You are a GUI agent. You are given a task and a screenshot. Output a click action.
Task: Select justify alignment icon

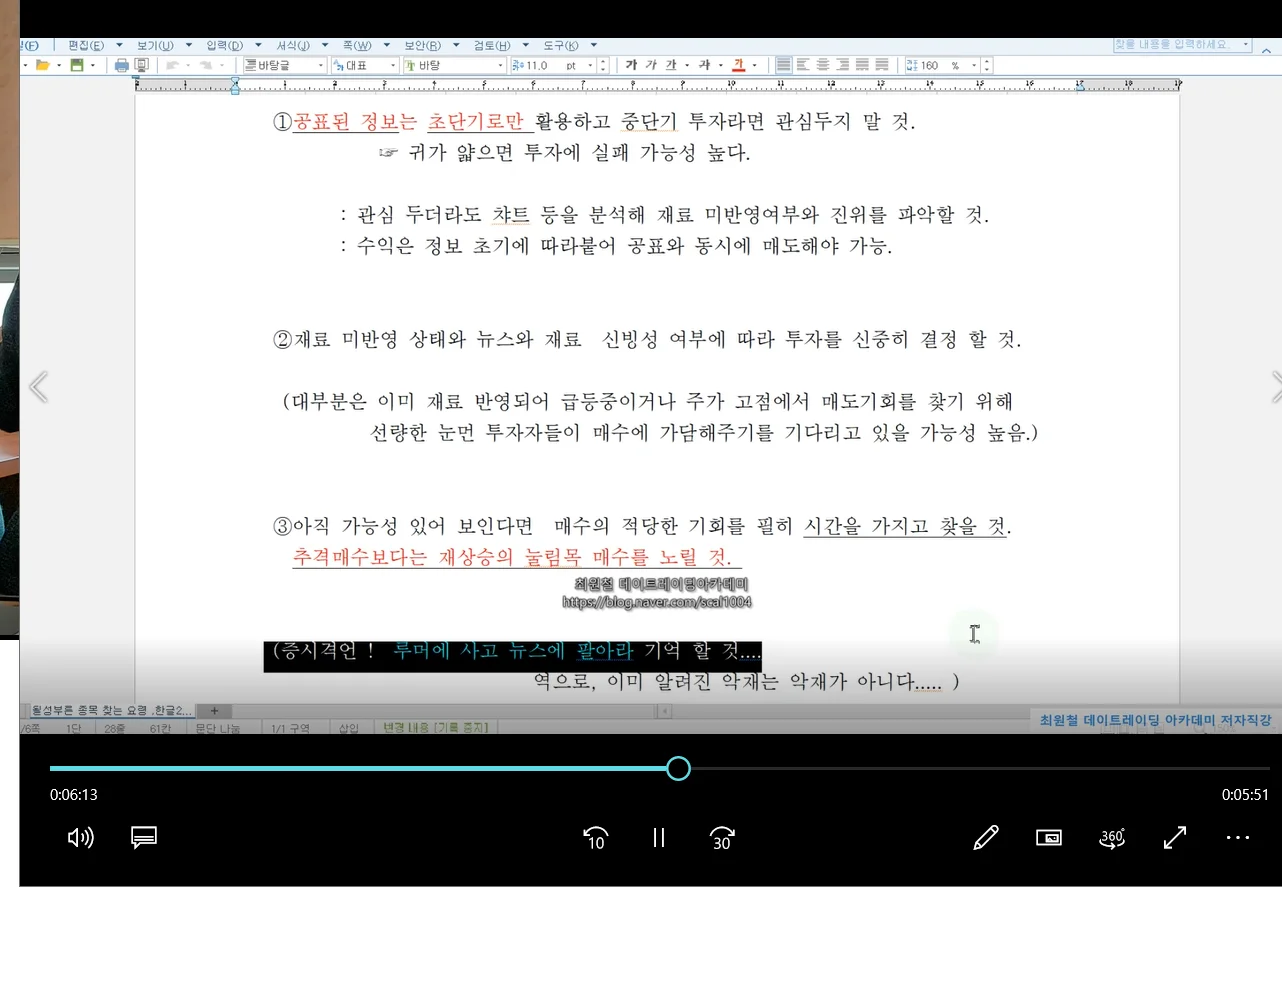pos(783,65)
